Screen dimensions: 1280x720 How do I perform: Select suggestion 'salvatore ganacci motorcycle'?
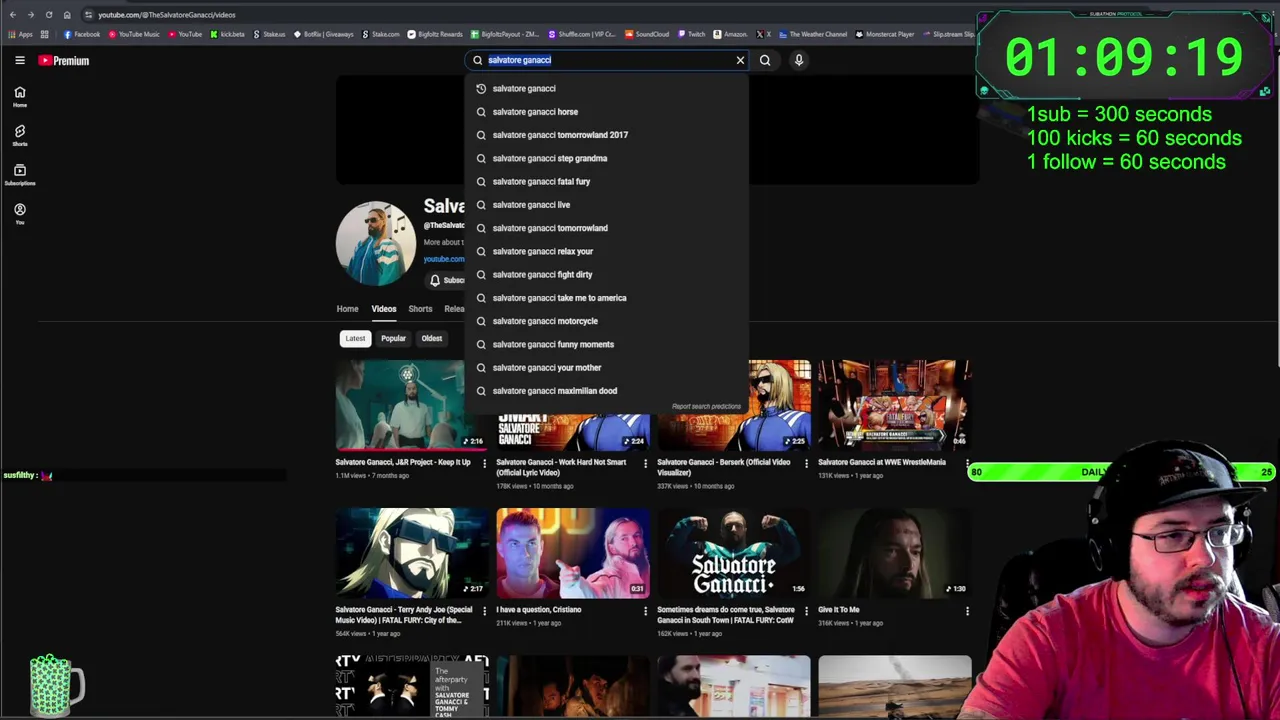607,321
